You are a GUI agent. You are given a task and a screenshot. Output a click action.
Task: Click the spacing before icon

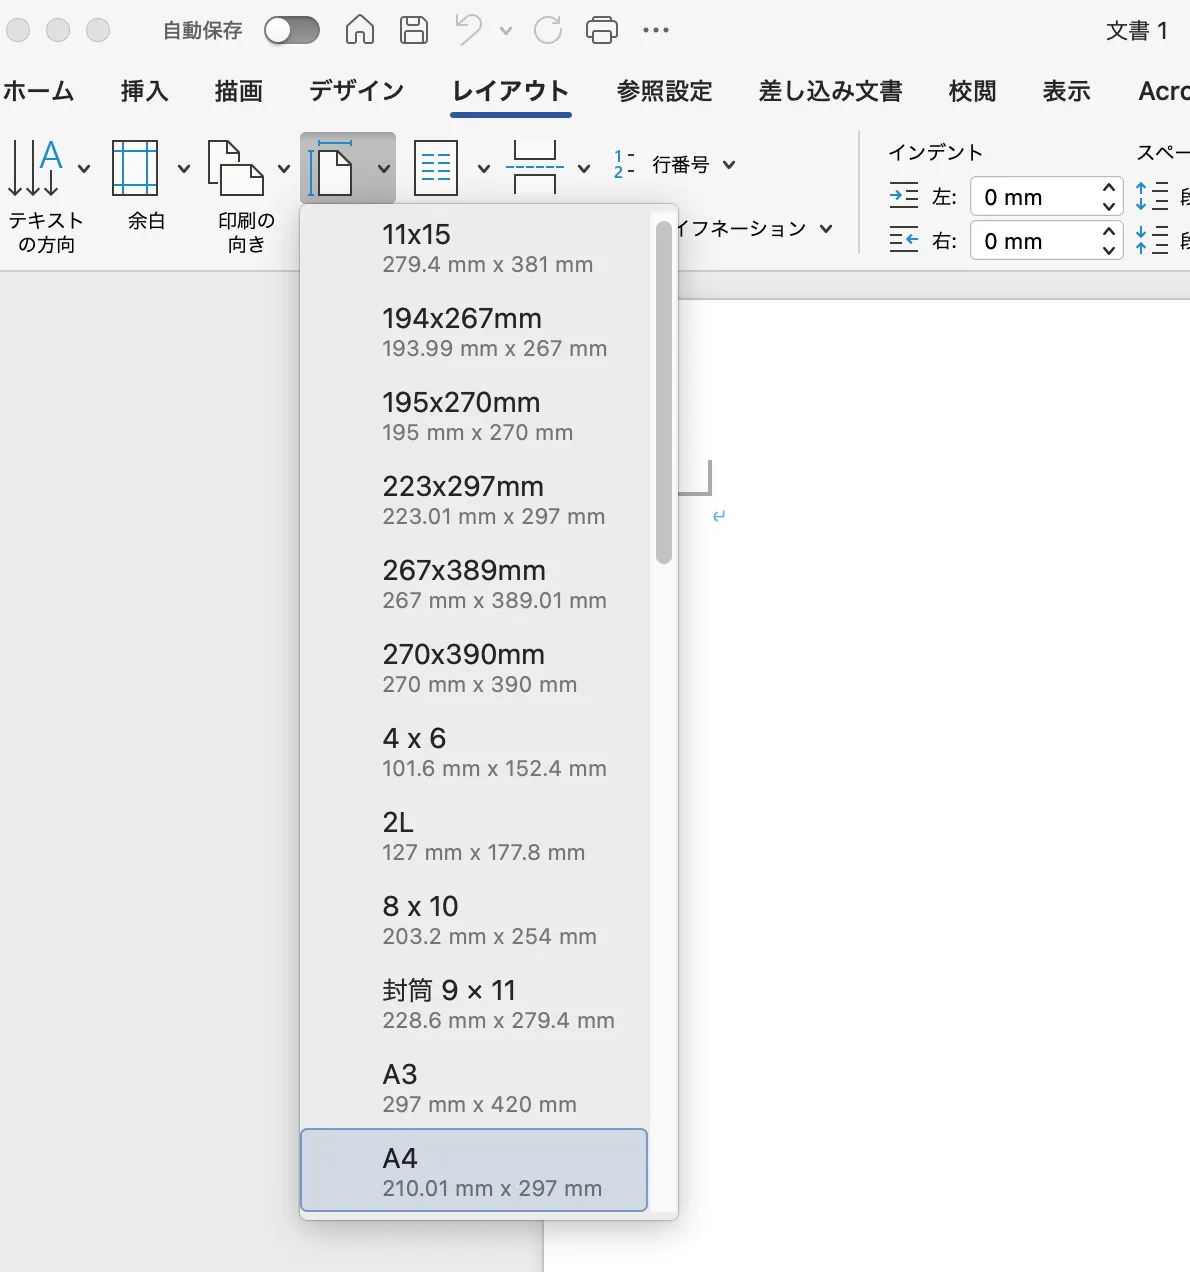pyautogui.click(x=1152, y=196)
